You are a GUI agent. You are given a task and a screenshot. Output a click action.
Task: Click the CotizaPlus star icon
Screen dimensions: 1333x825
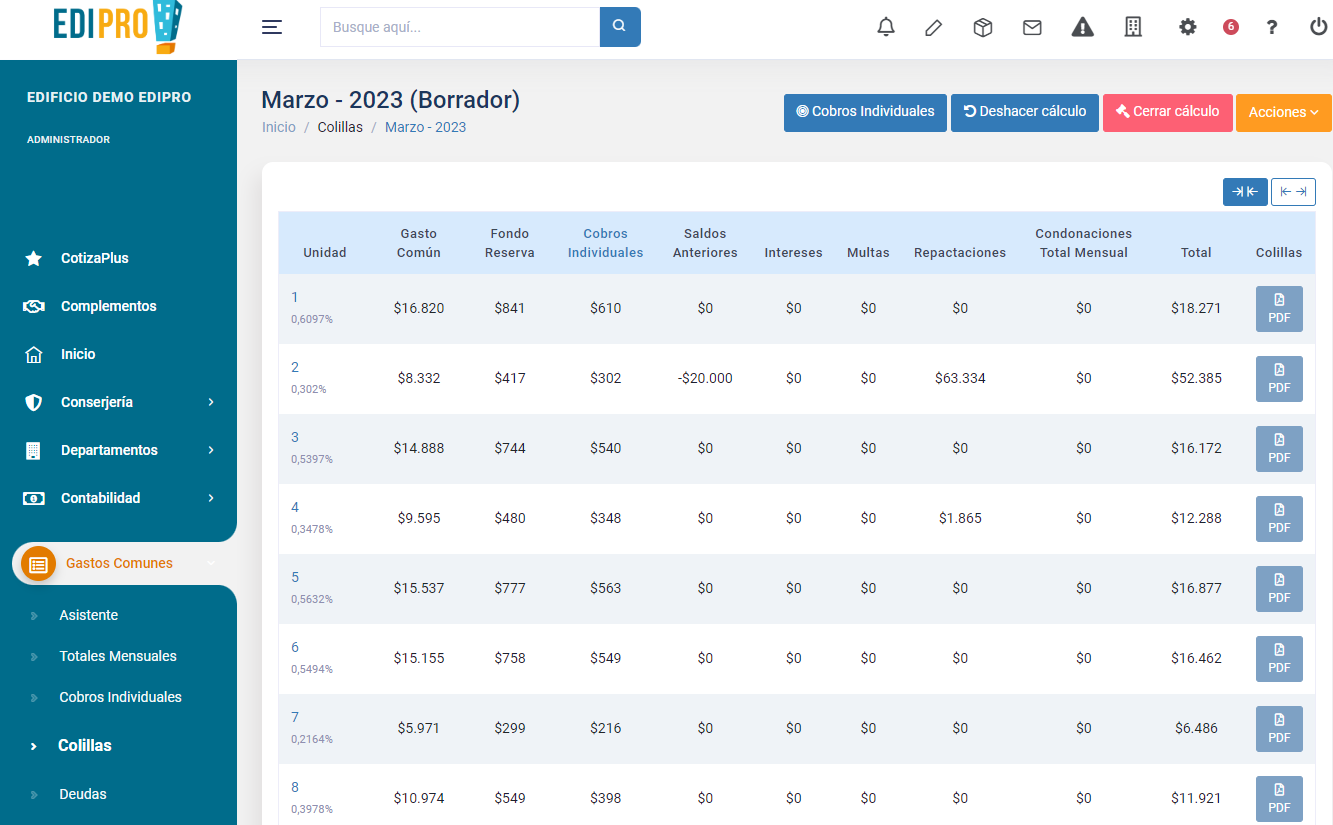34,259
